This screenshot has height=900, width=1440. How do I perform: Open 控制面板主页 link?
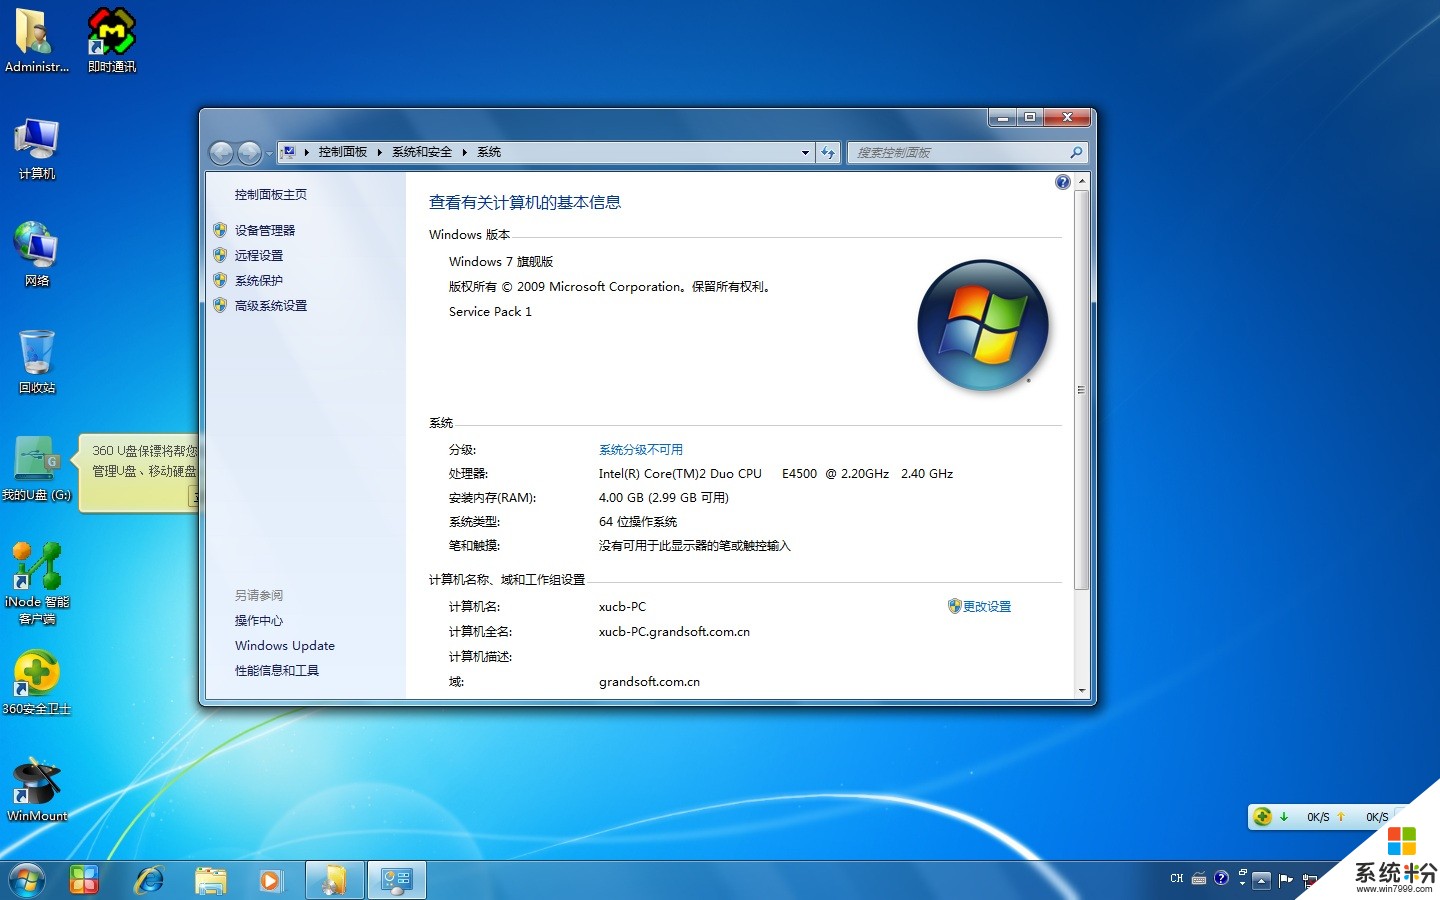(x=271, y=195)
